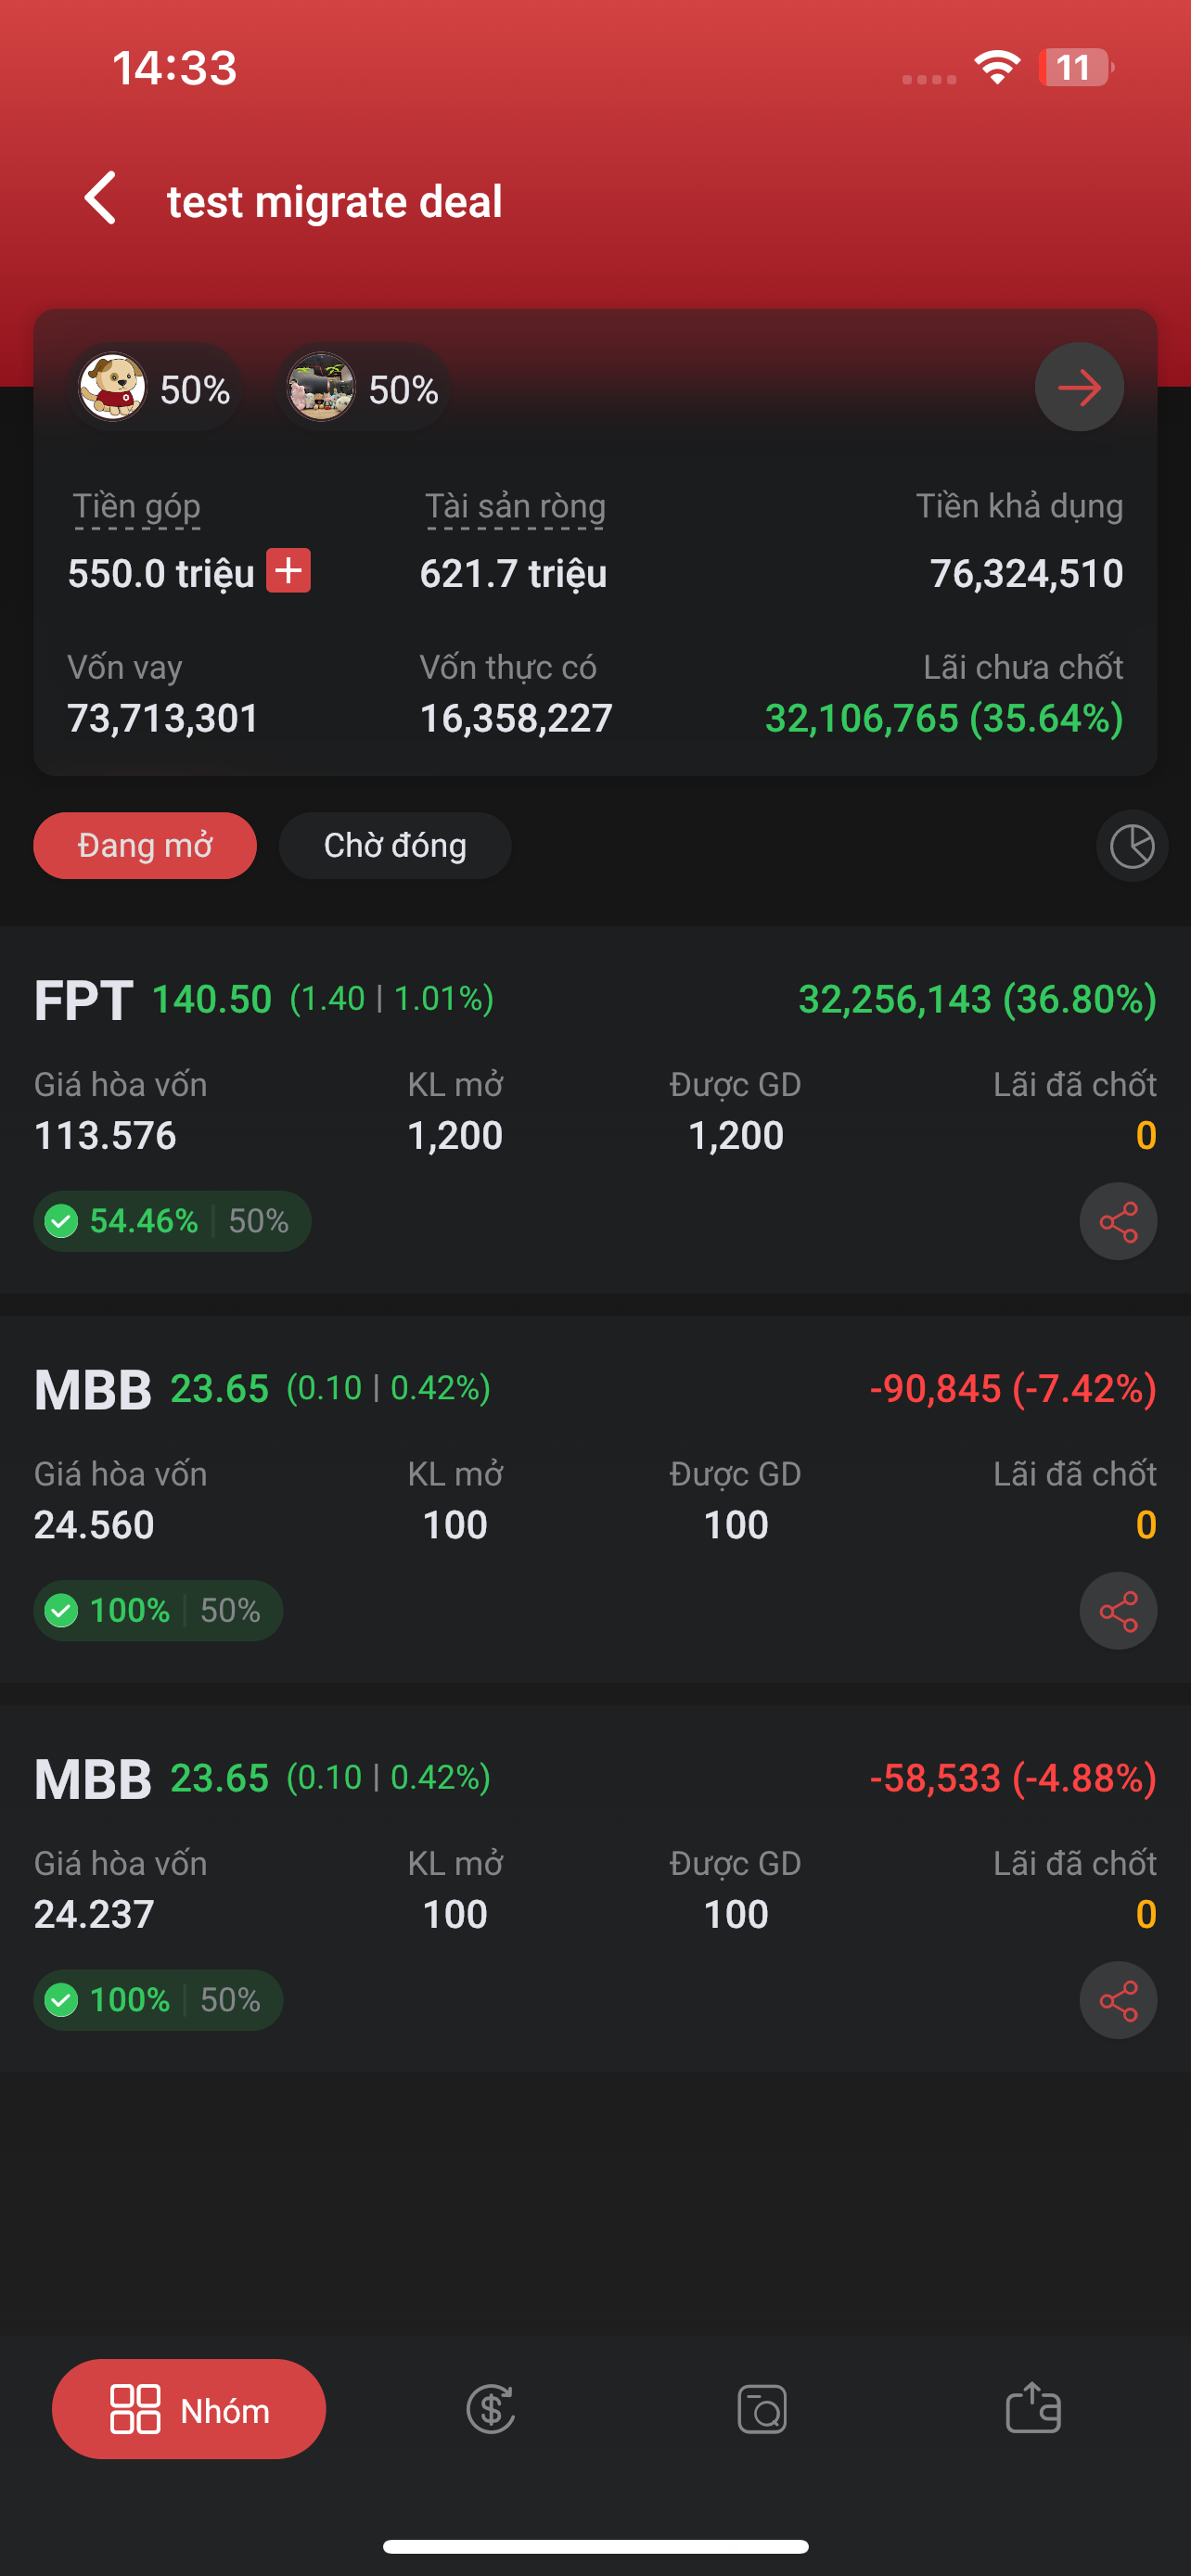Open the search history tab icon
Image resolution: width=1191 pixels, height=2576 pixels.
pos(762,2409)
